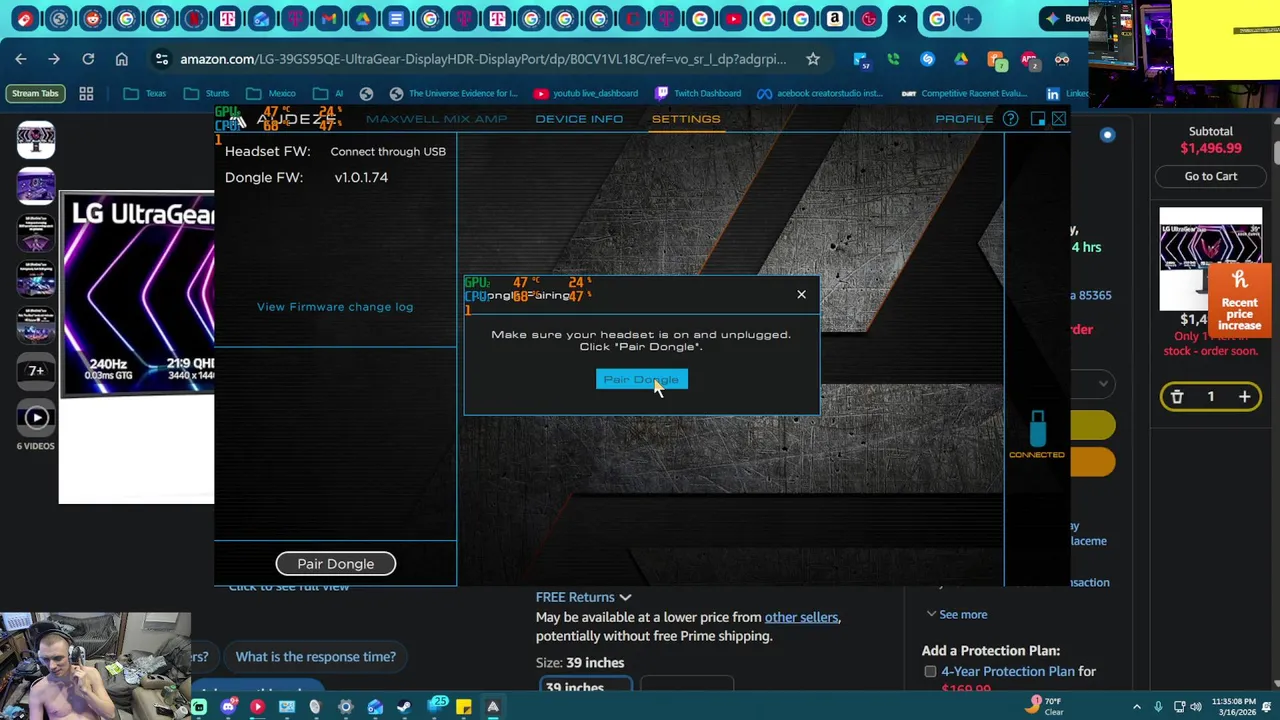Delete cart item with trash icon
The image size is (1280, 720).
(1177, 397)
